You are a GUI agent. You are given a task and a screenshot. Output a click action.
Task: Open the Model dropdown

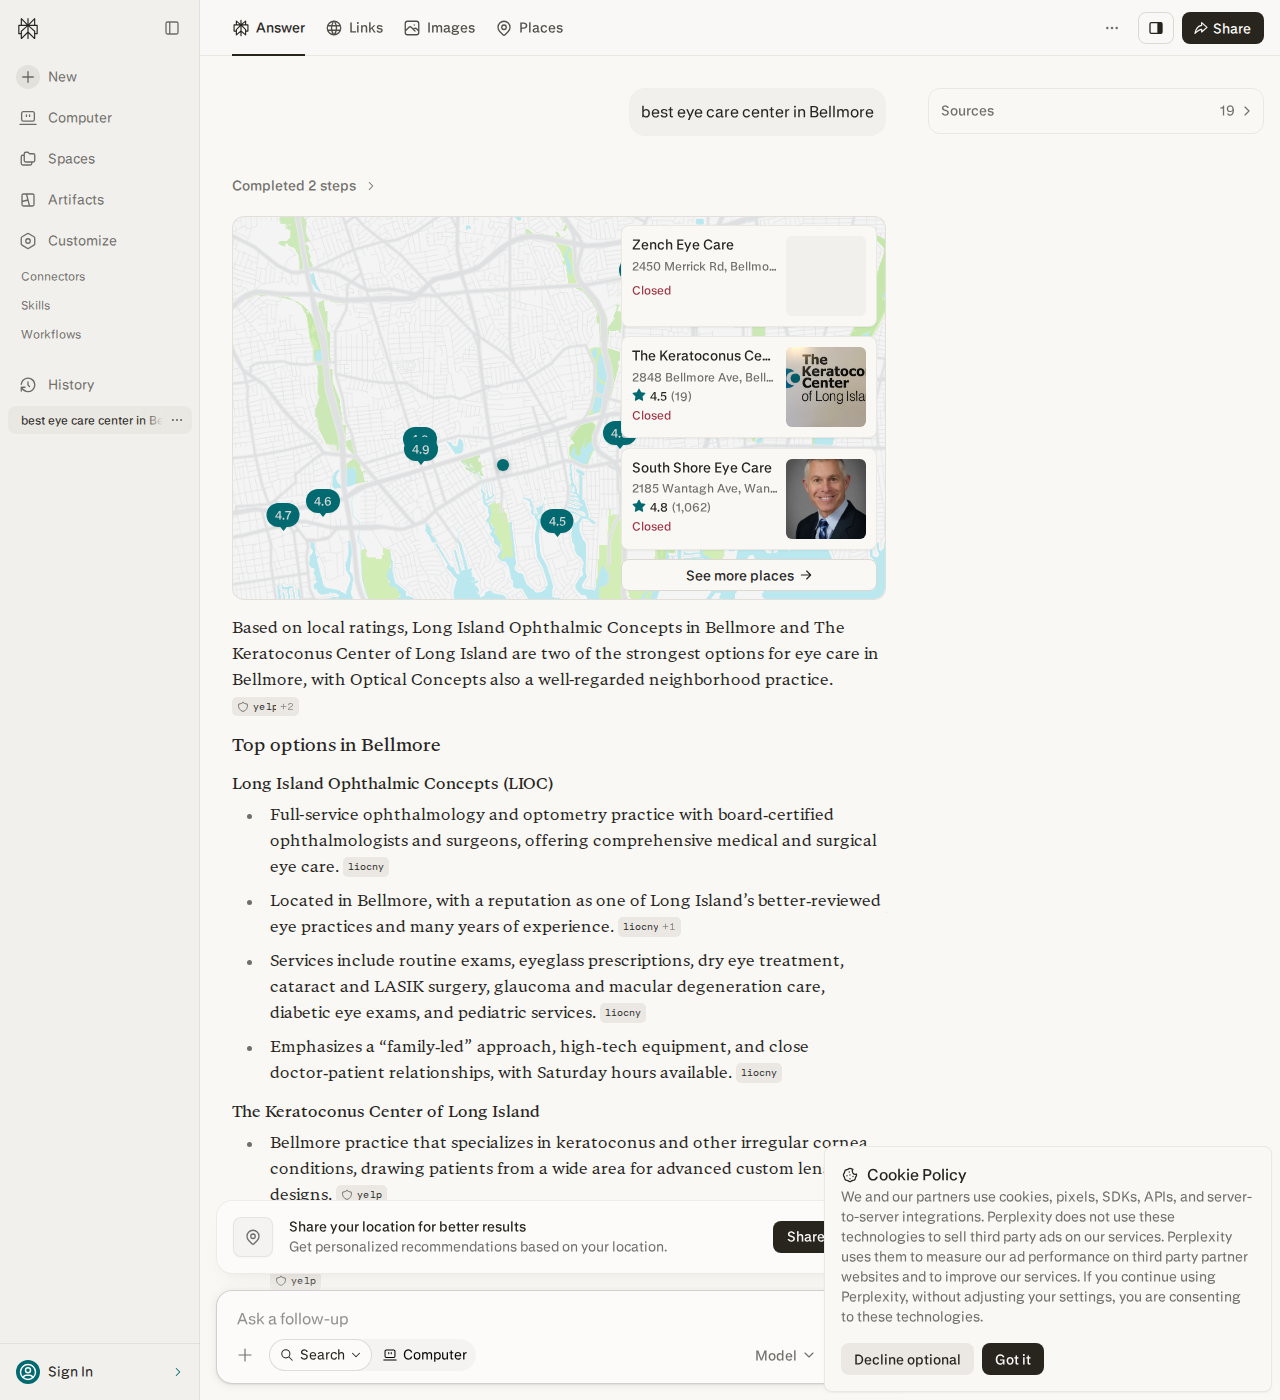[x=785, y=1355]
